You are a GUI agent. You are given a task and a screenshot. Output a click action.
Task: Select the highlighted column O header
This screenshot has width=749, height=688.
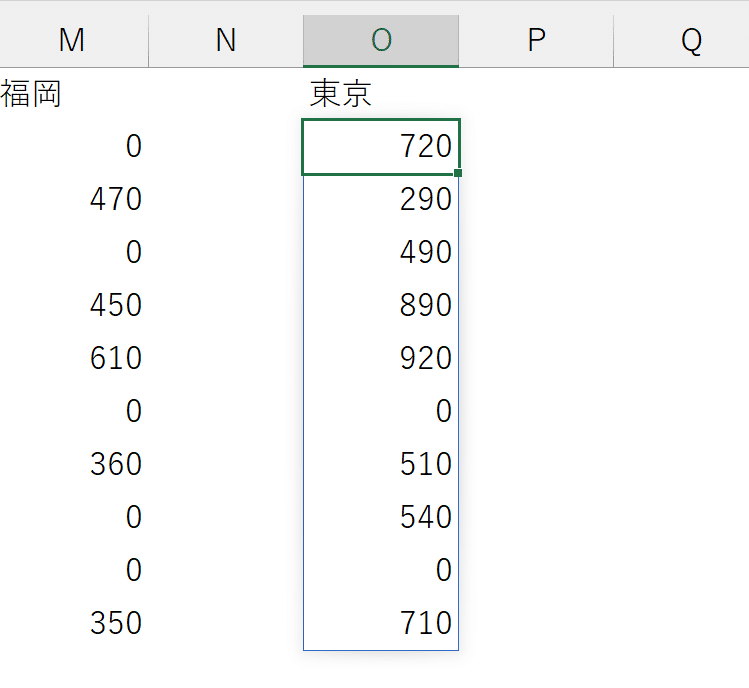point(381,41)
